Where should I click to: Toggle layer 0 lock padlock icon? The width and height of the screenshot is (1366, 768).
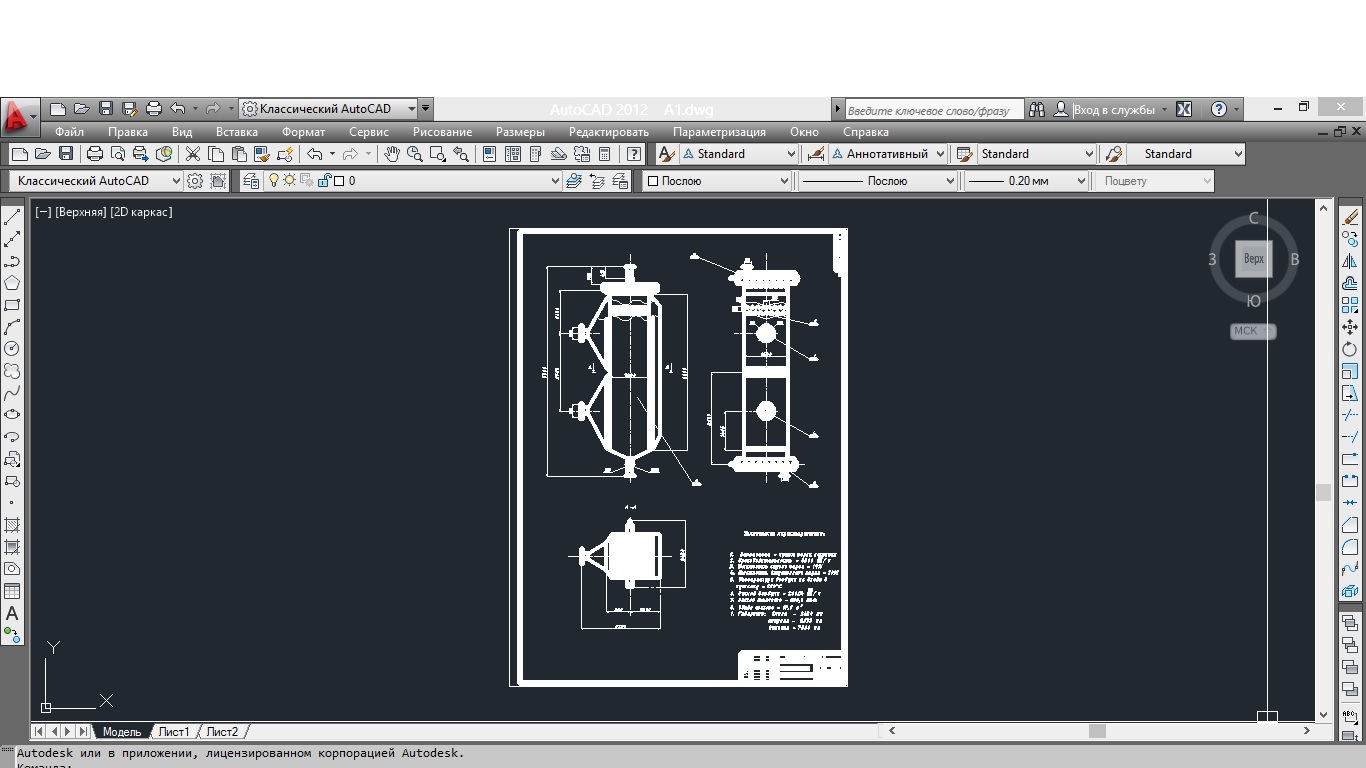coord(324,181)
